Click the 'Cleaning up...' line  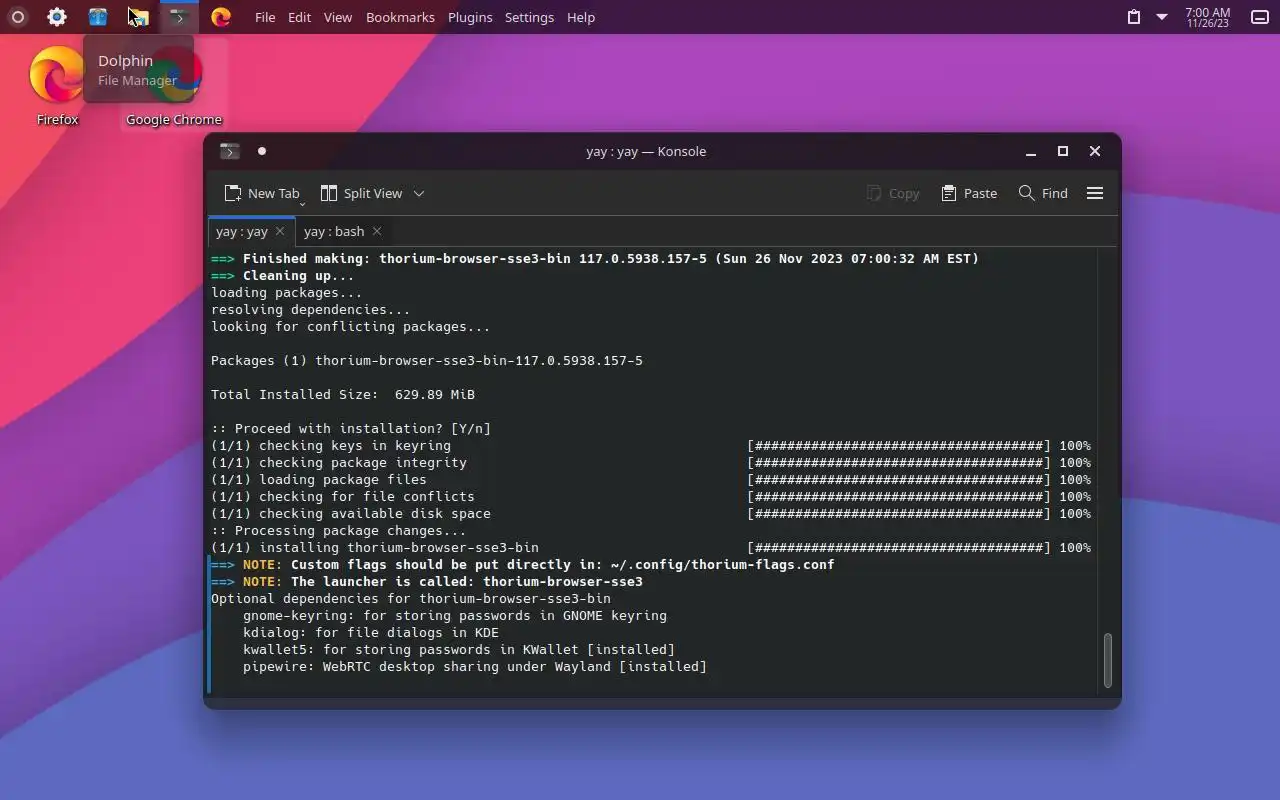(x=283, y=276)
